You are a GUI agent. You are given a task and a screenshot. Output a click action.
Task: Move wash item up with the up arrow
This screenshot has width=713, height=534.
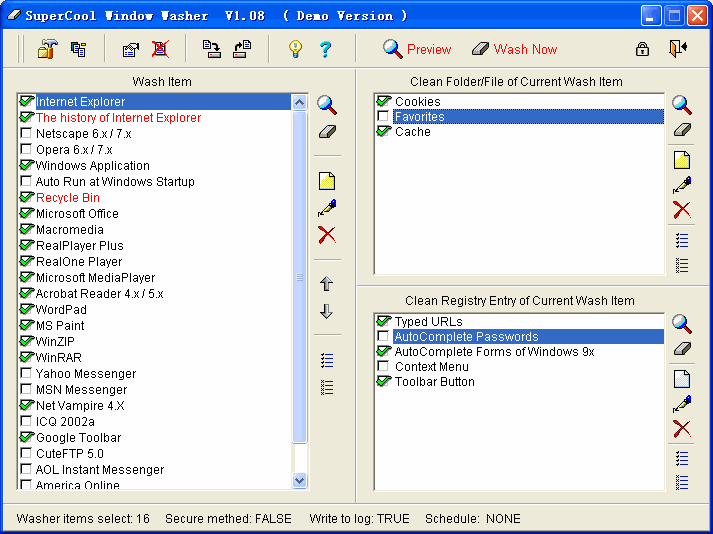[326, 284]
